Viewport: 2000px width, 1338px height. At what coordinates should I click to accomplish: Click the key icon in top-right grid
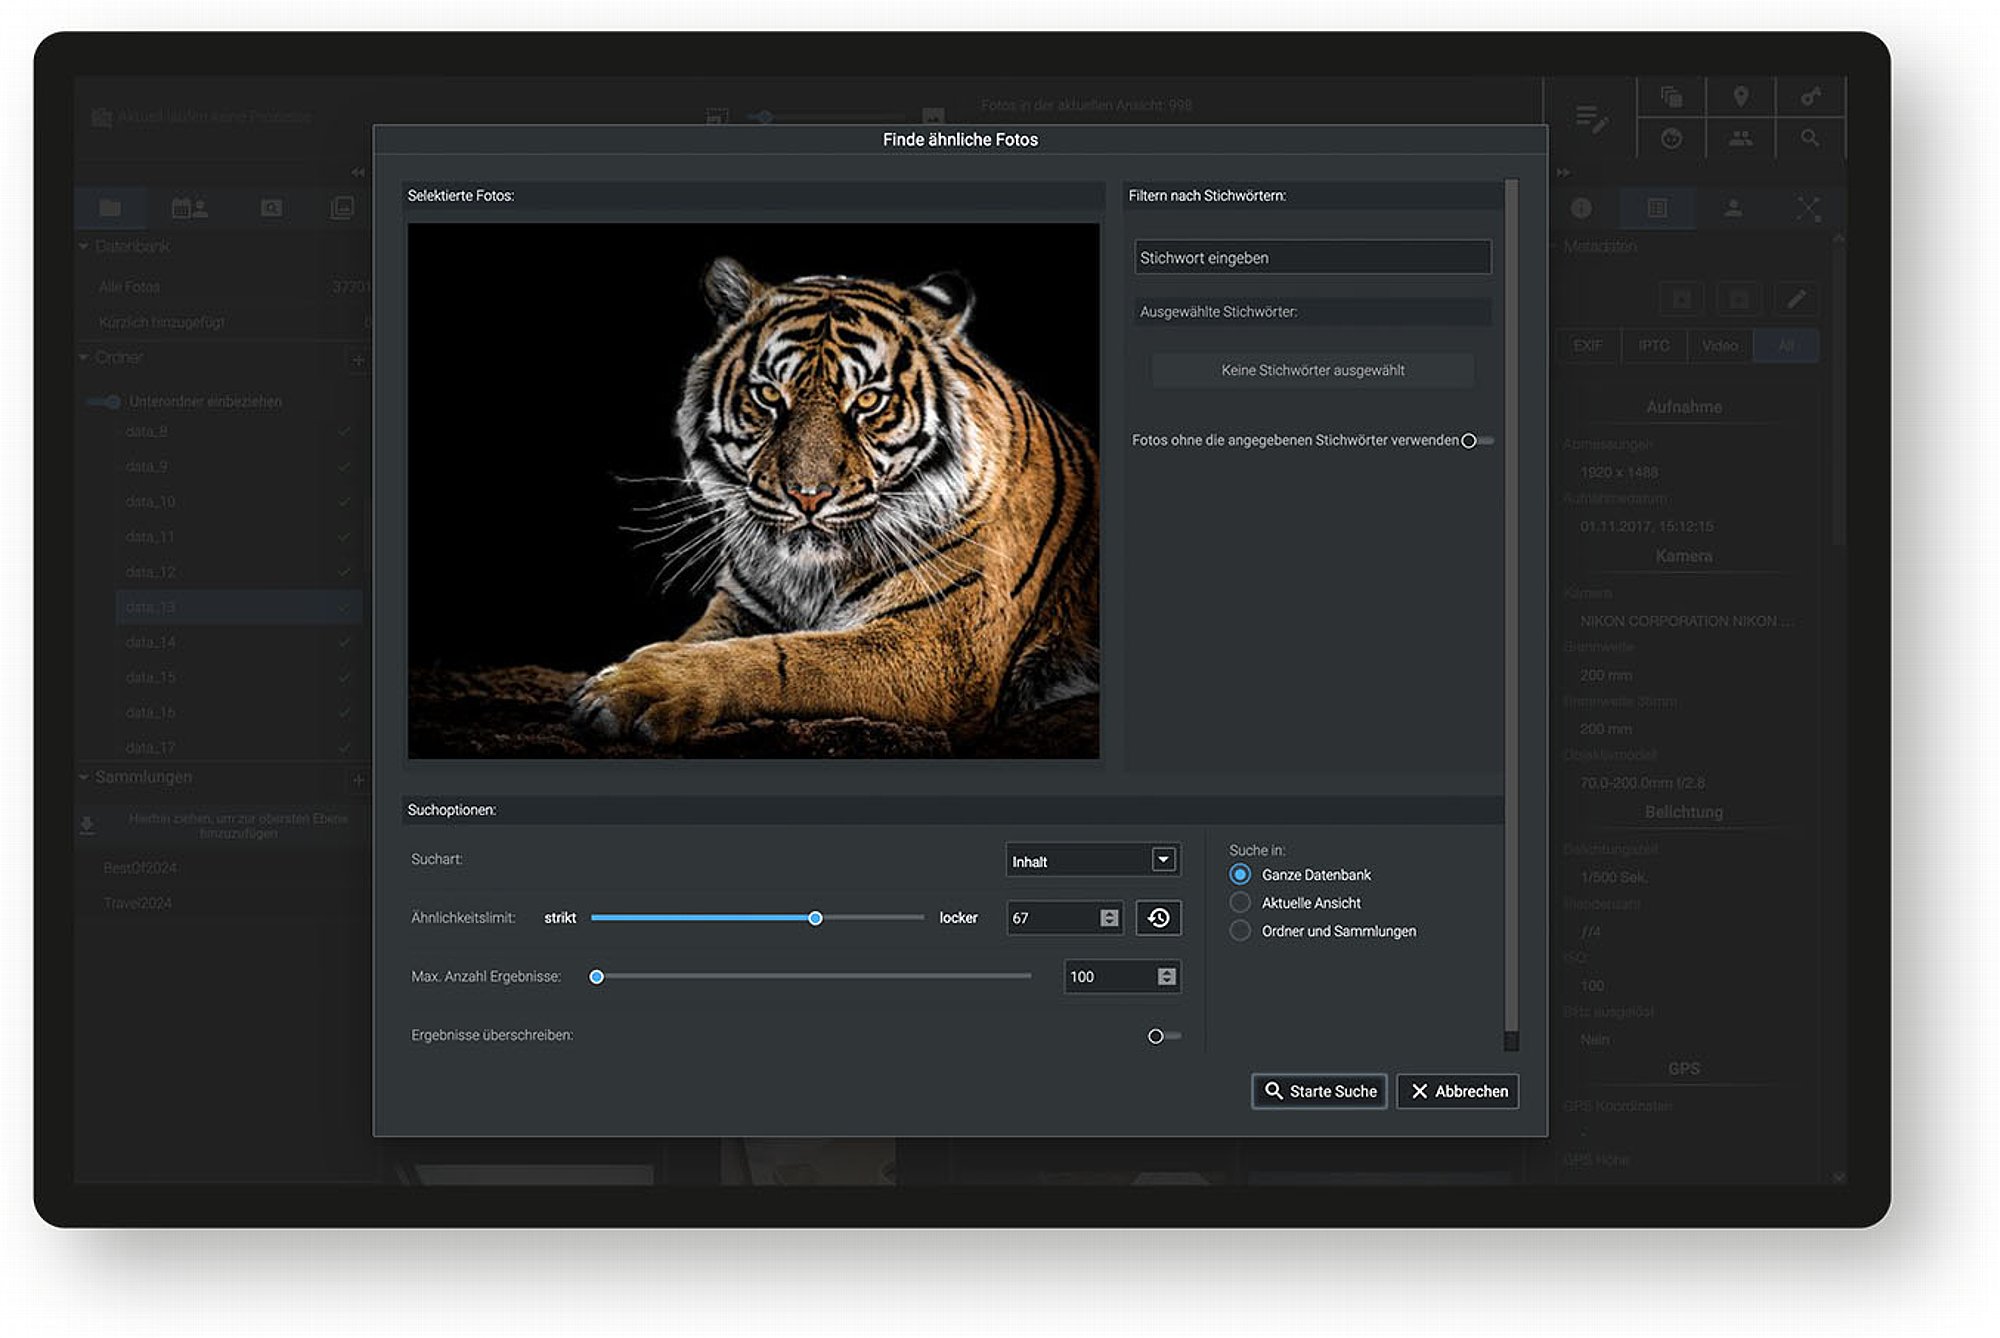click(1810, 97)
